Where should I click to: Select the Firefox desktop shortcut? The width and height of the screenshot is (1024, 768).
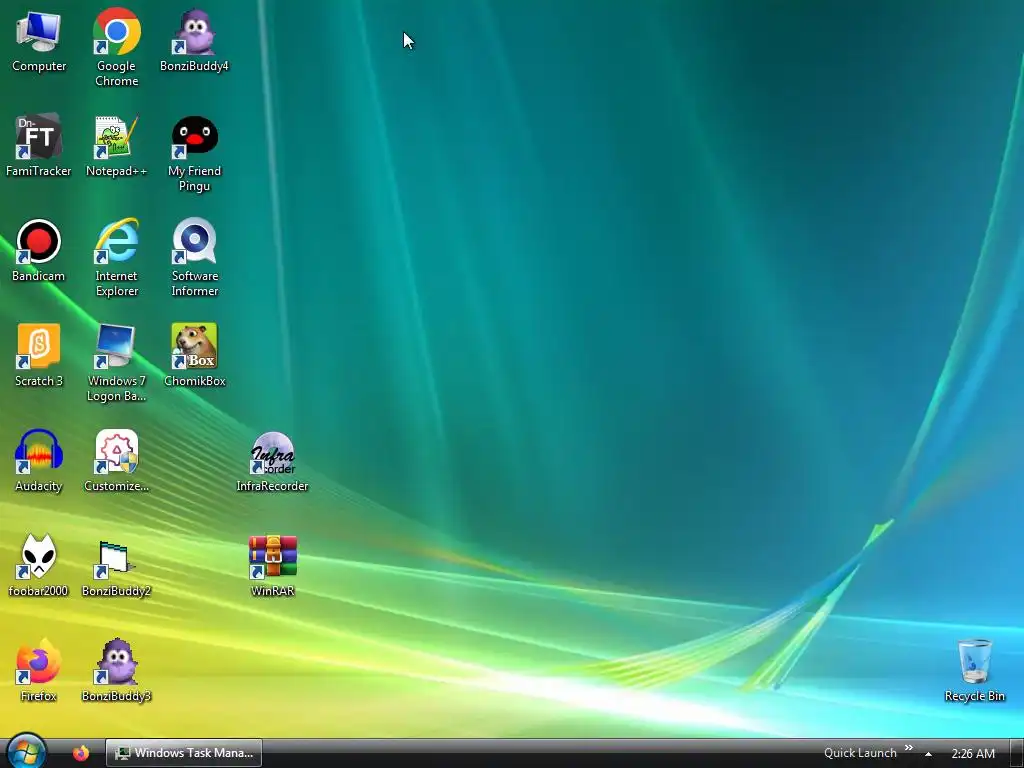pyautogui.click(x=39, y=671)
